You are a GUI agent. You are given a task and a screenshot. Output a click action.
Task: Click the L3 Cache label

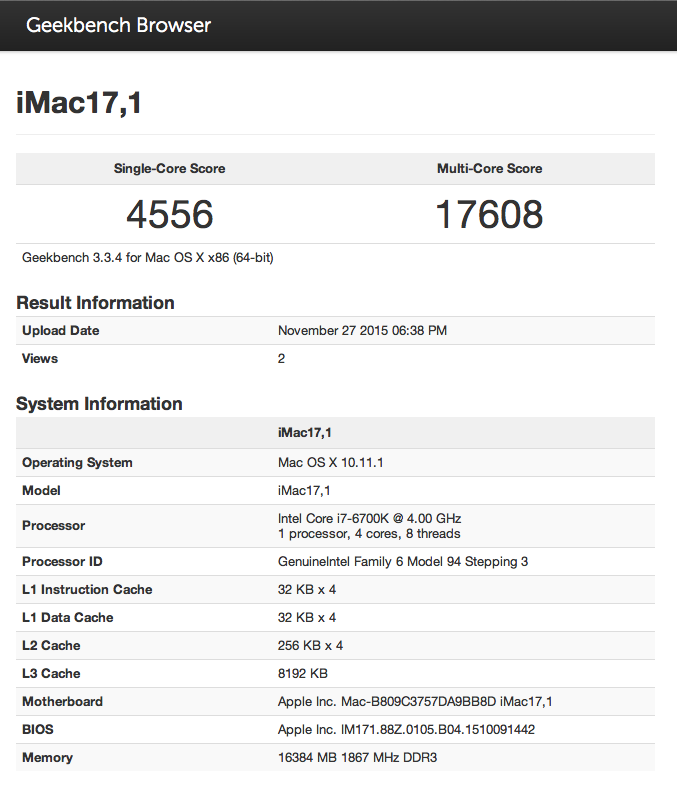(x=51, y=673)
